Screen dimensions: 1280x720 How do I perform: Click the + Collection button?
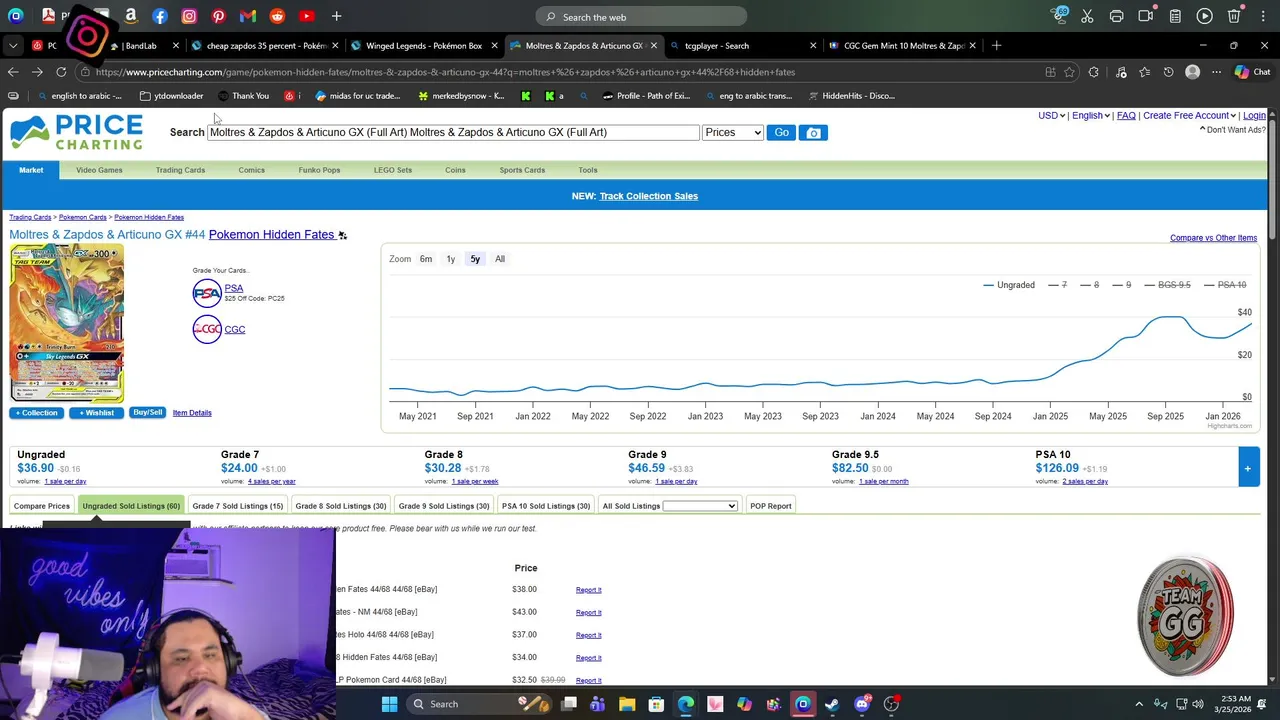point(36,413)
